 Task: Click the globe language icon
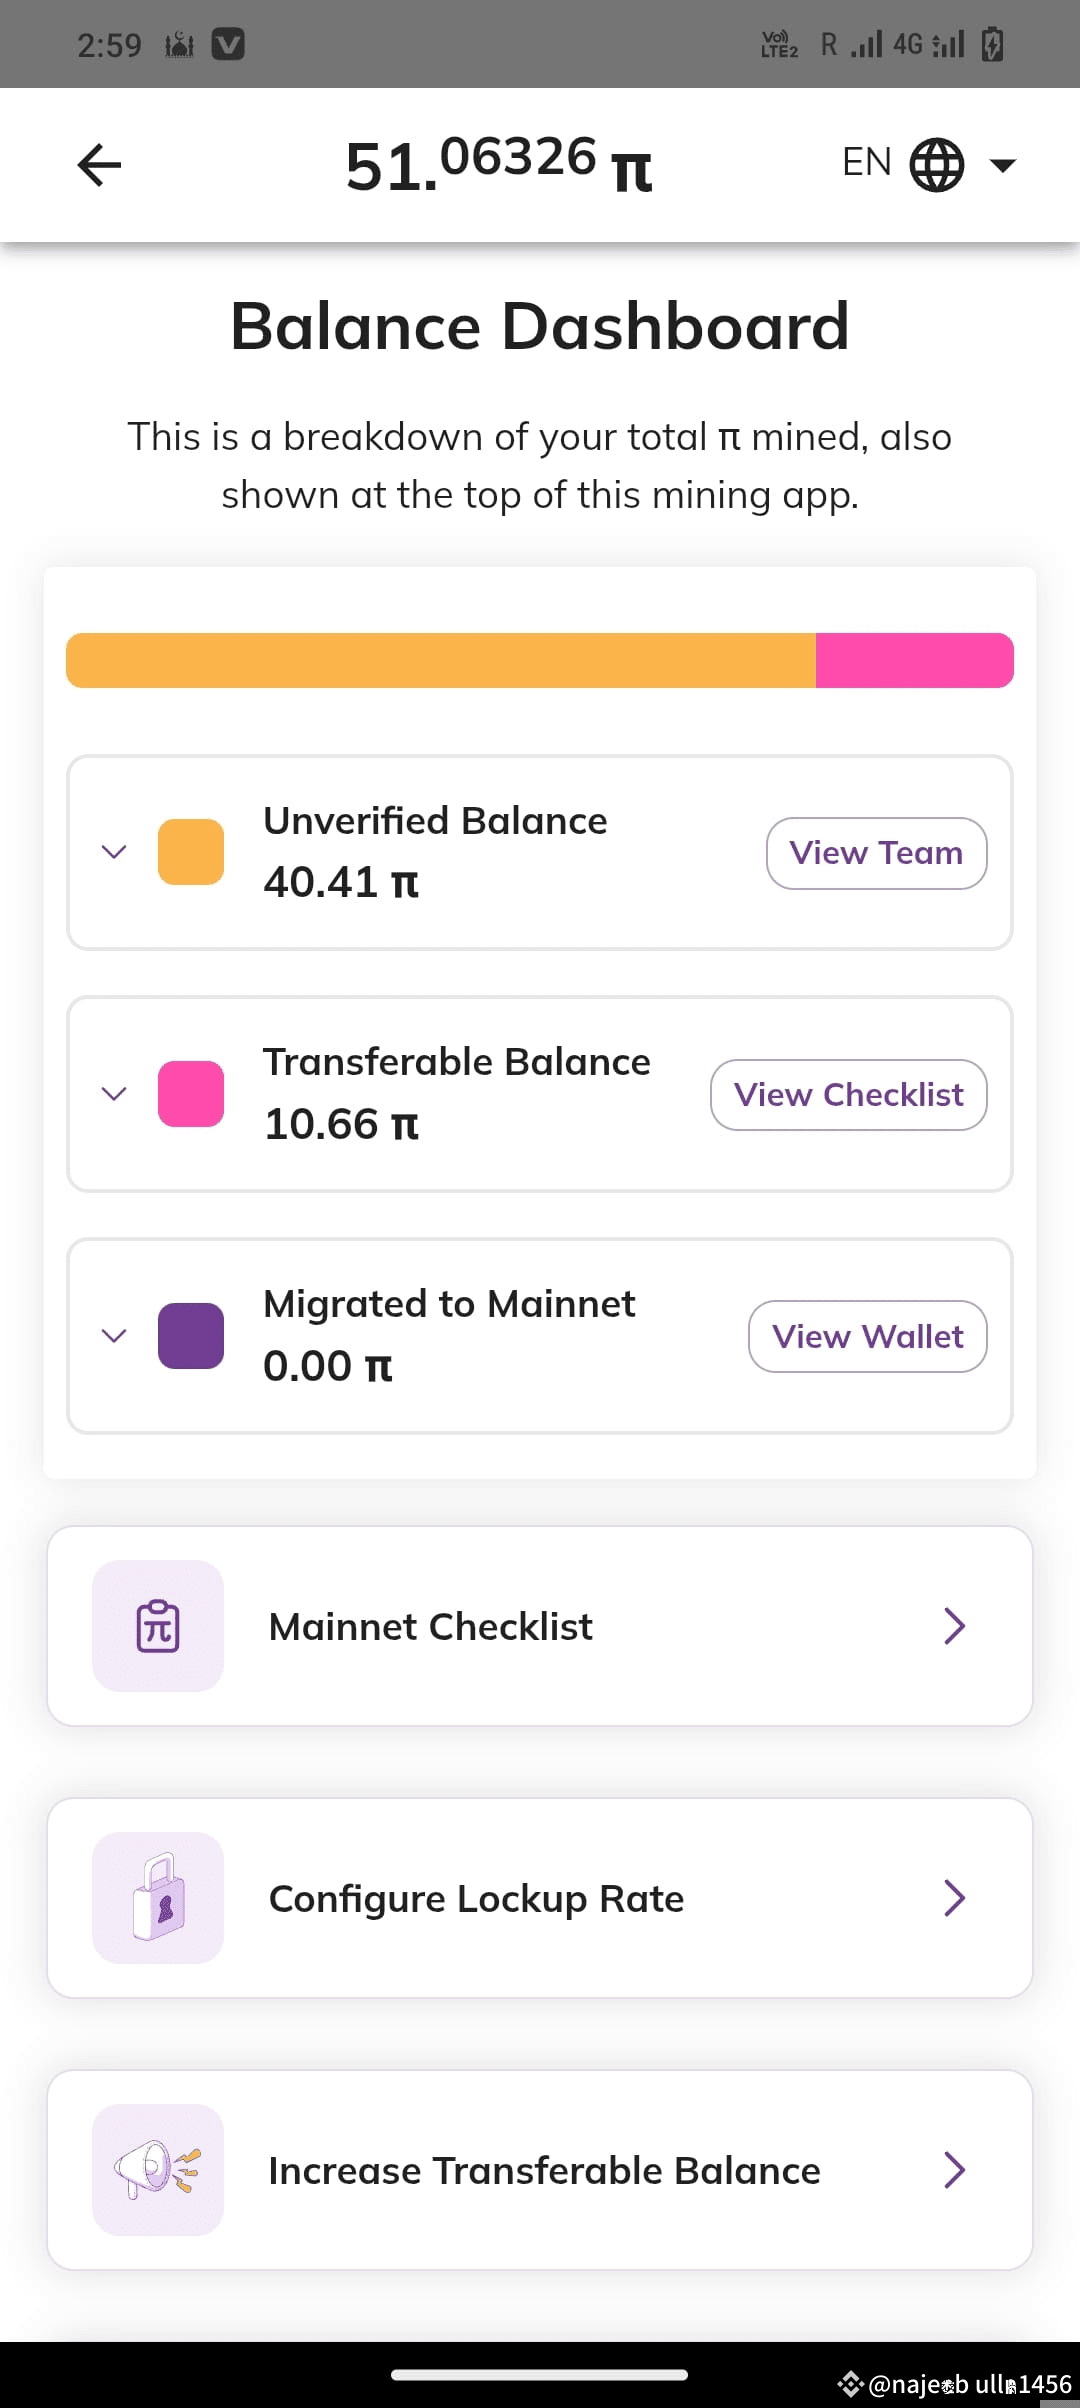937,165
